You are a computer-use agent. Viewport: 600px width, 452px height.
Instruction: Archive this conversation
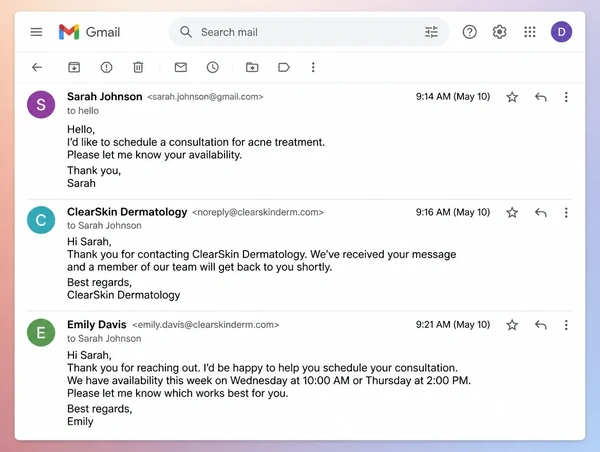click(74, 67)
